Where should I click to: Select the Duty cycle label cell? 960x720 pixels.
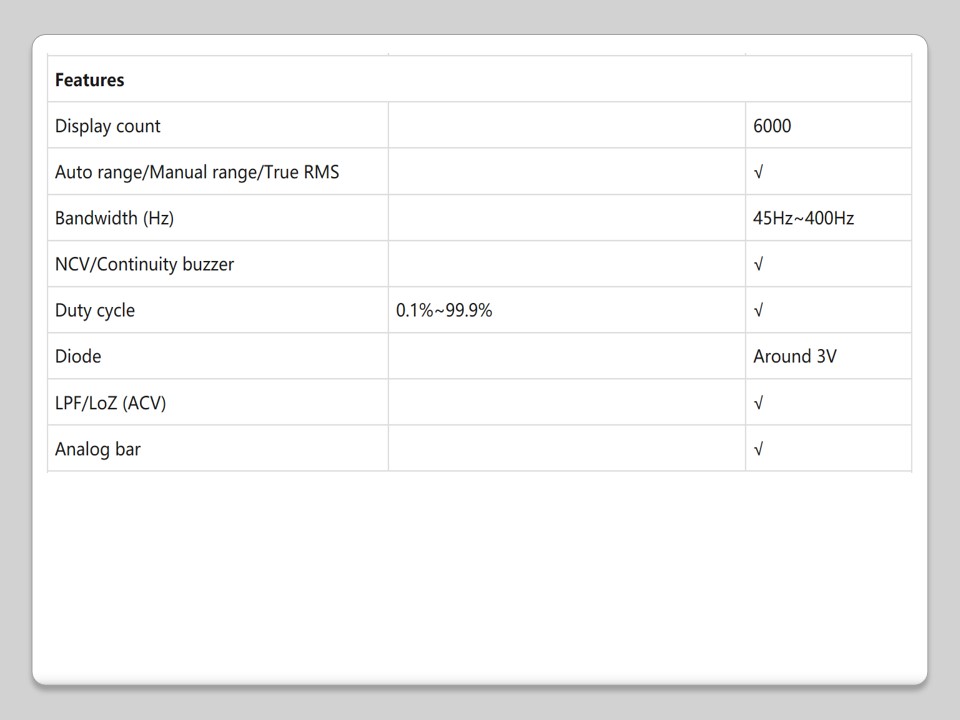pos(95,310)
